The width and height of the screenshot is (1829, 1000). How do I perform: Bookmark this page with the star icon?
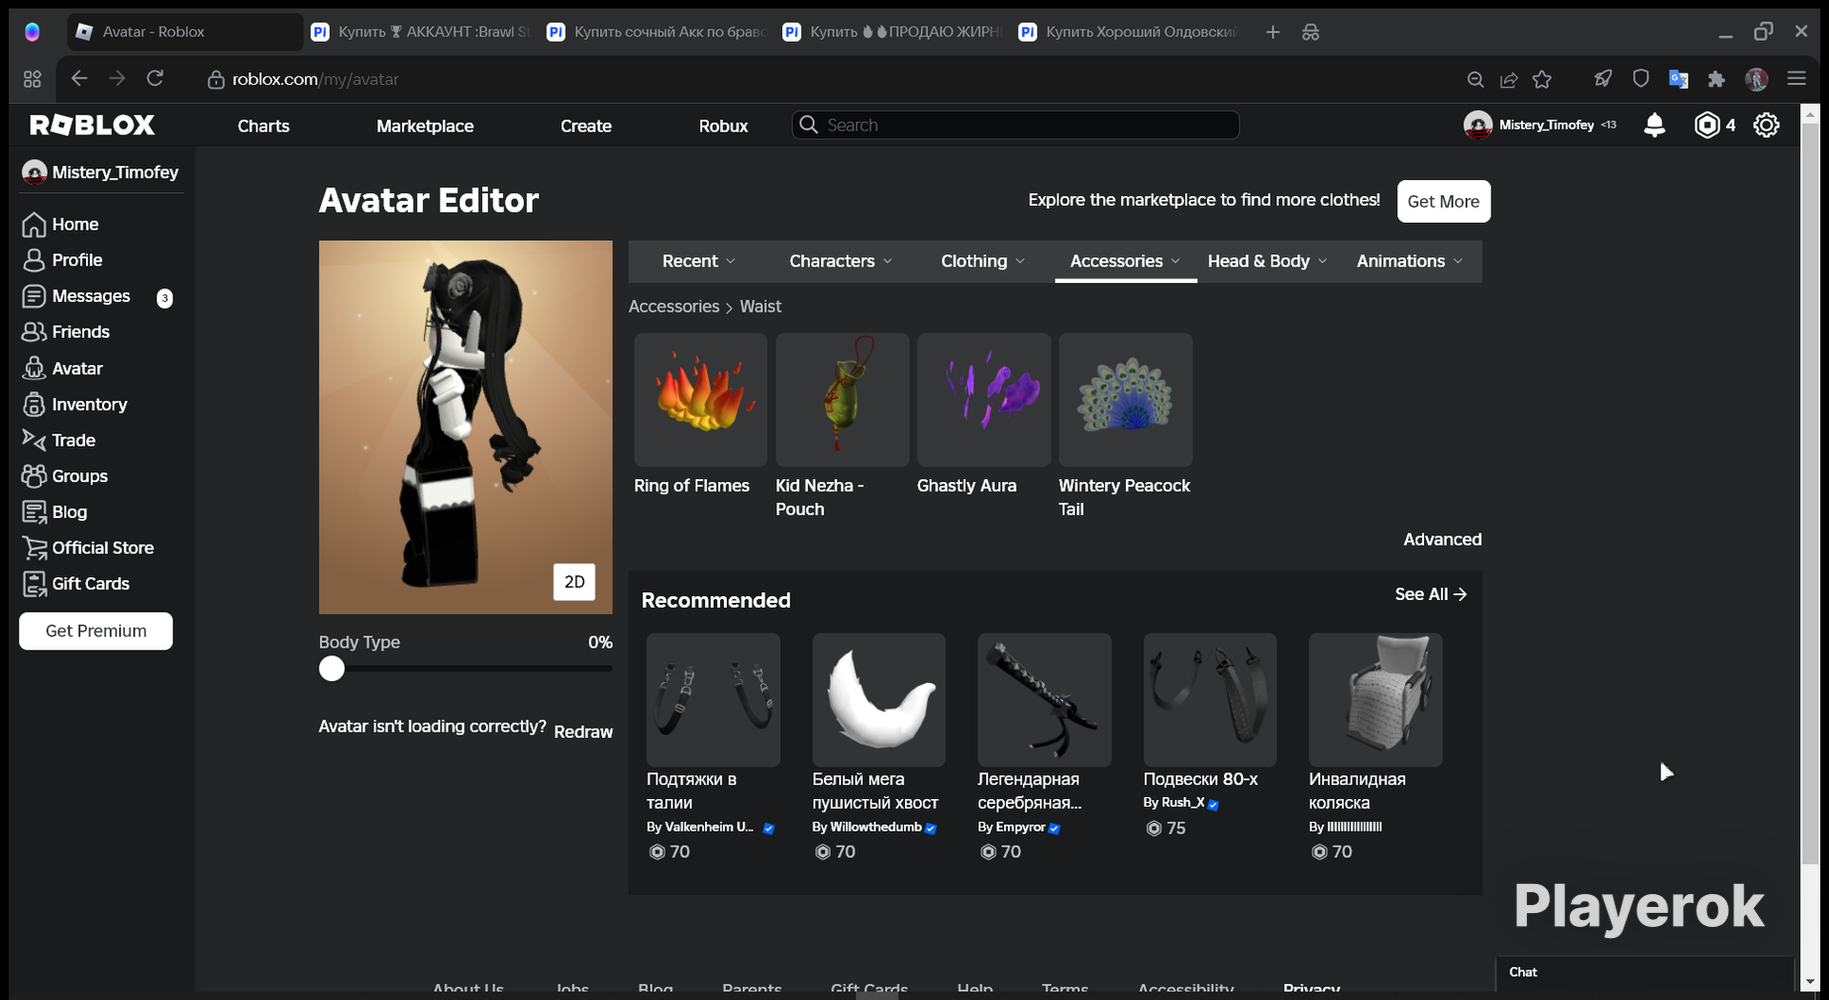click(1542, 79)
